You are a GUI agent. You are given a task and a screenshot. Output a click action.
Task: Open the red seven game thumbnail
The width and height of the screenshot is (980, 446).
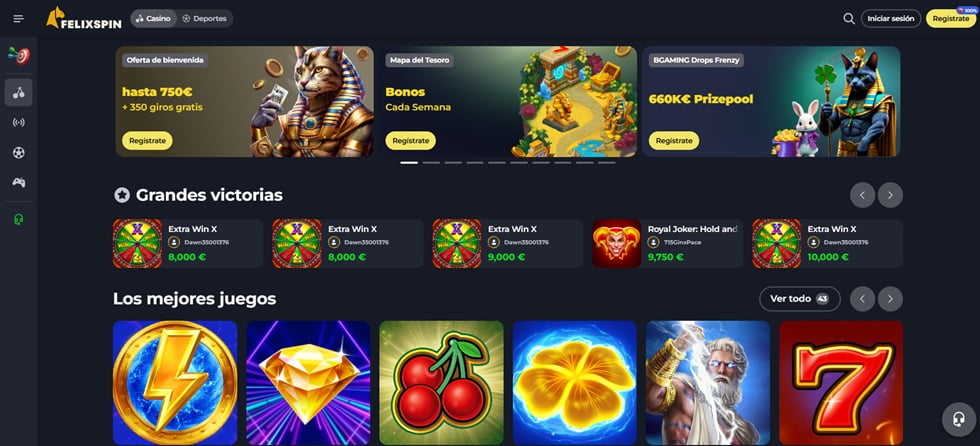tap(841, 383)
